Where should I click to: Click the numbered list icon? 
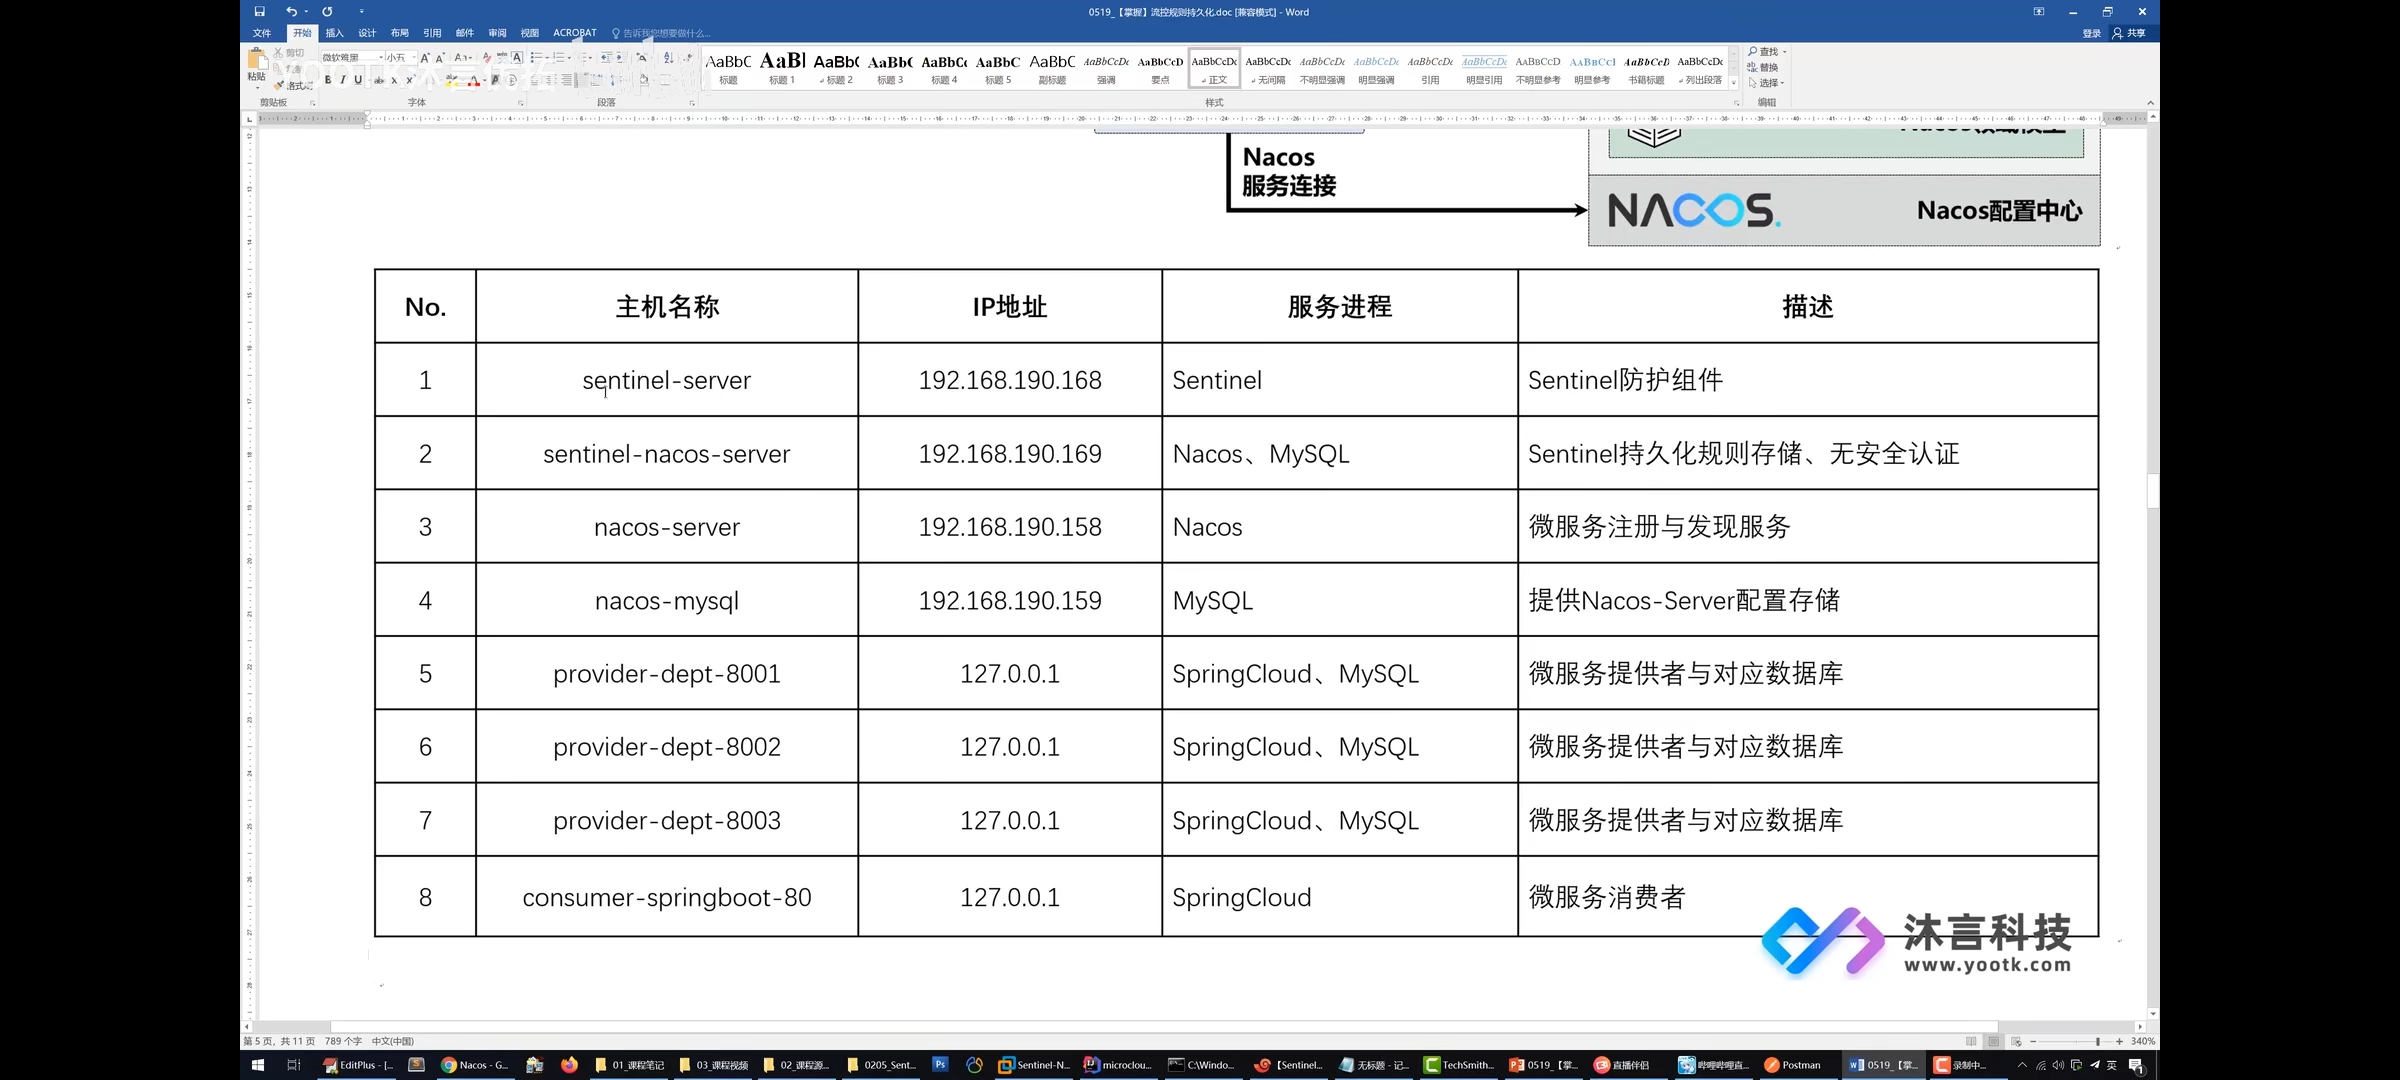coord(558,58)
